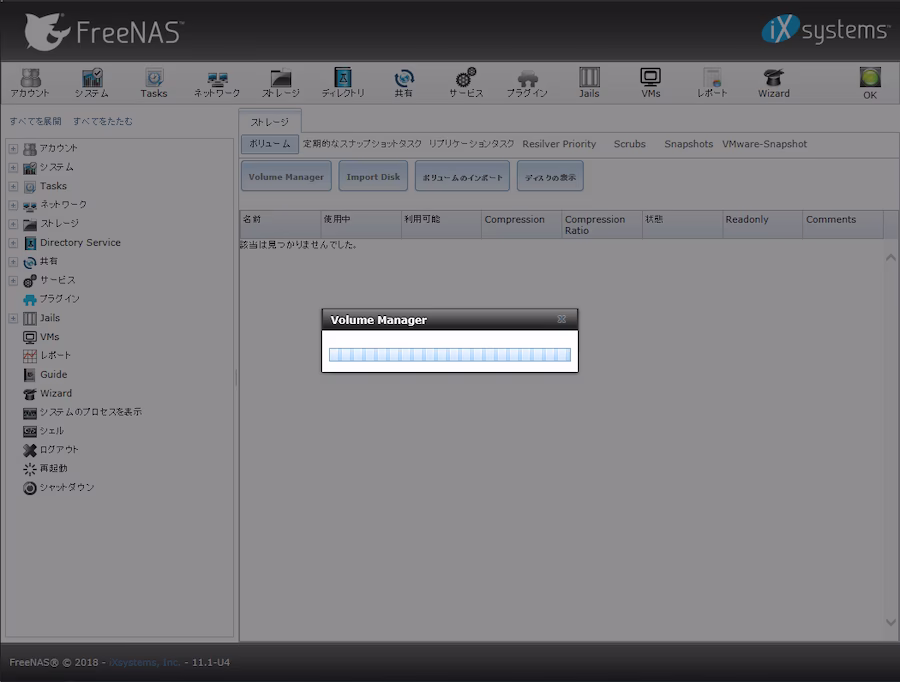Click the iXsystems logo

(825, 30)
